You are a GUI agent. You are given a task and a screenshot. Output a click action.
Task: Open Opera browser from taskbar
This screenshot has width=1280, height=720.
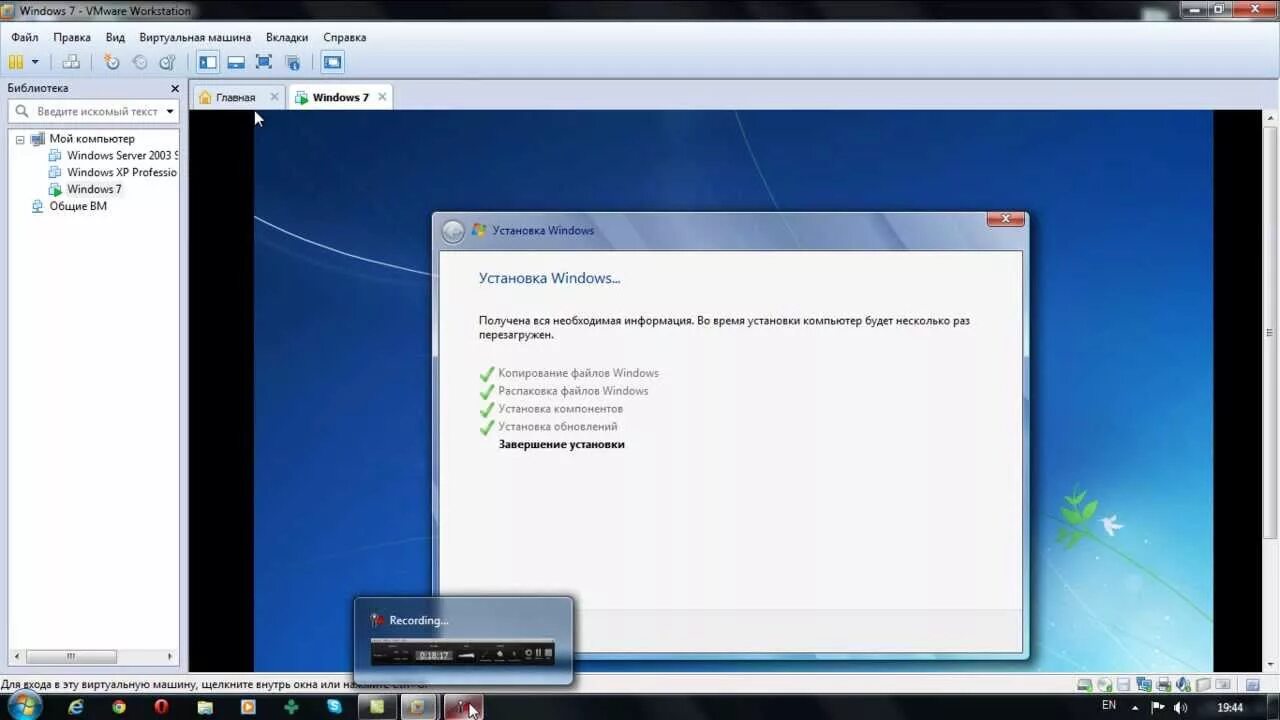pos(162,706)
